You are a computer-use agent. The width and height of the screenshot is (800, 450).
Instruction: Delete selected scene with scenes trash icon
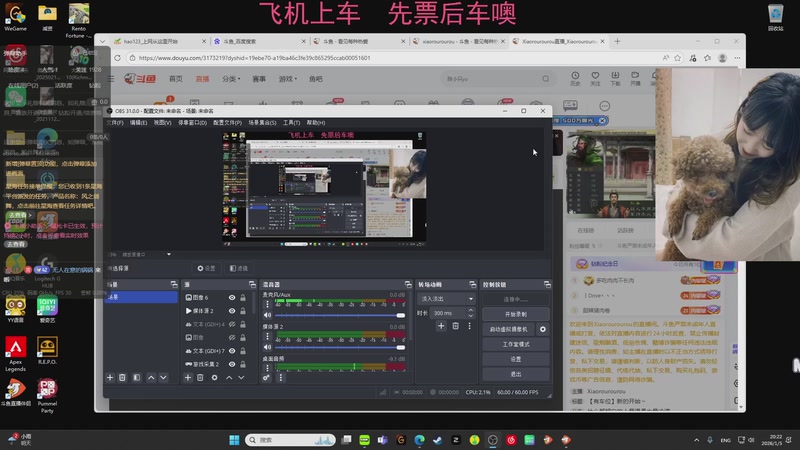pos(122,378)
